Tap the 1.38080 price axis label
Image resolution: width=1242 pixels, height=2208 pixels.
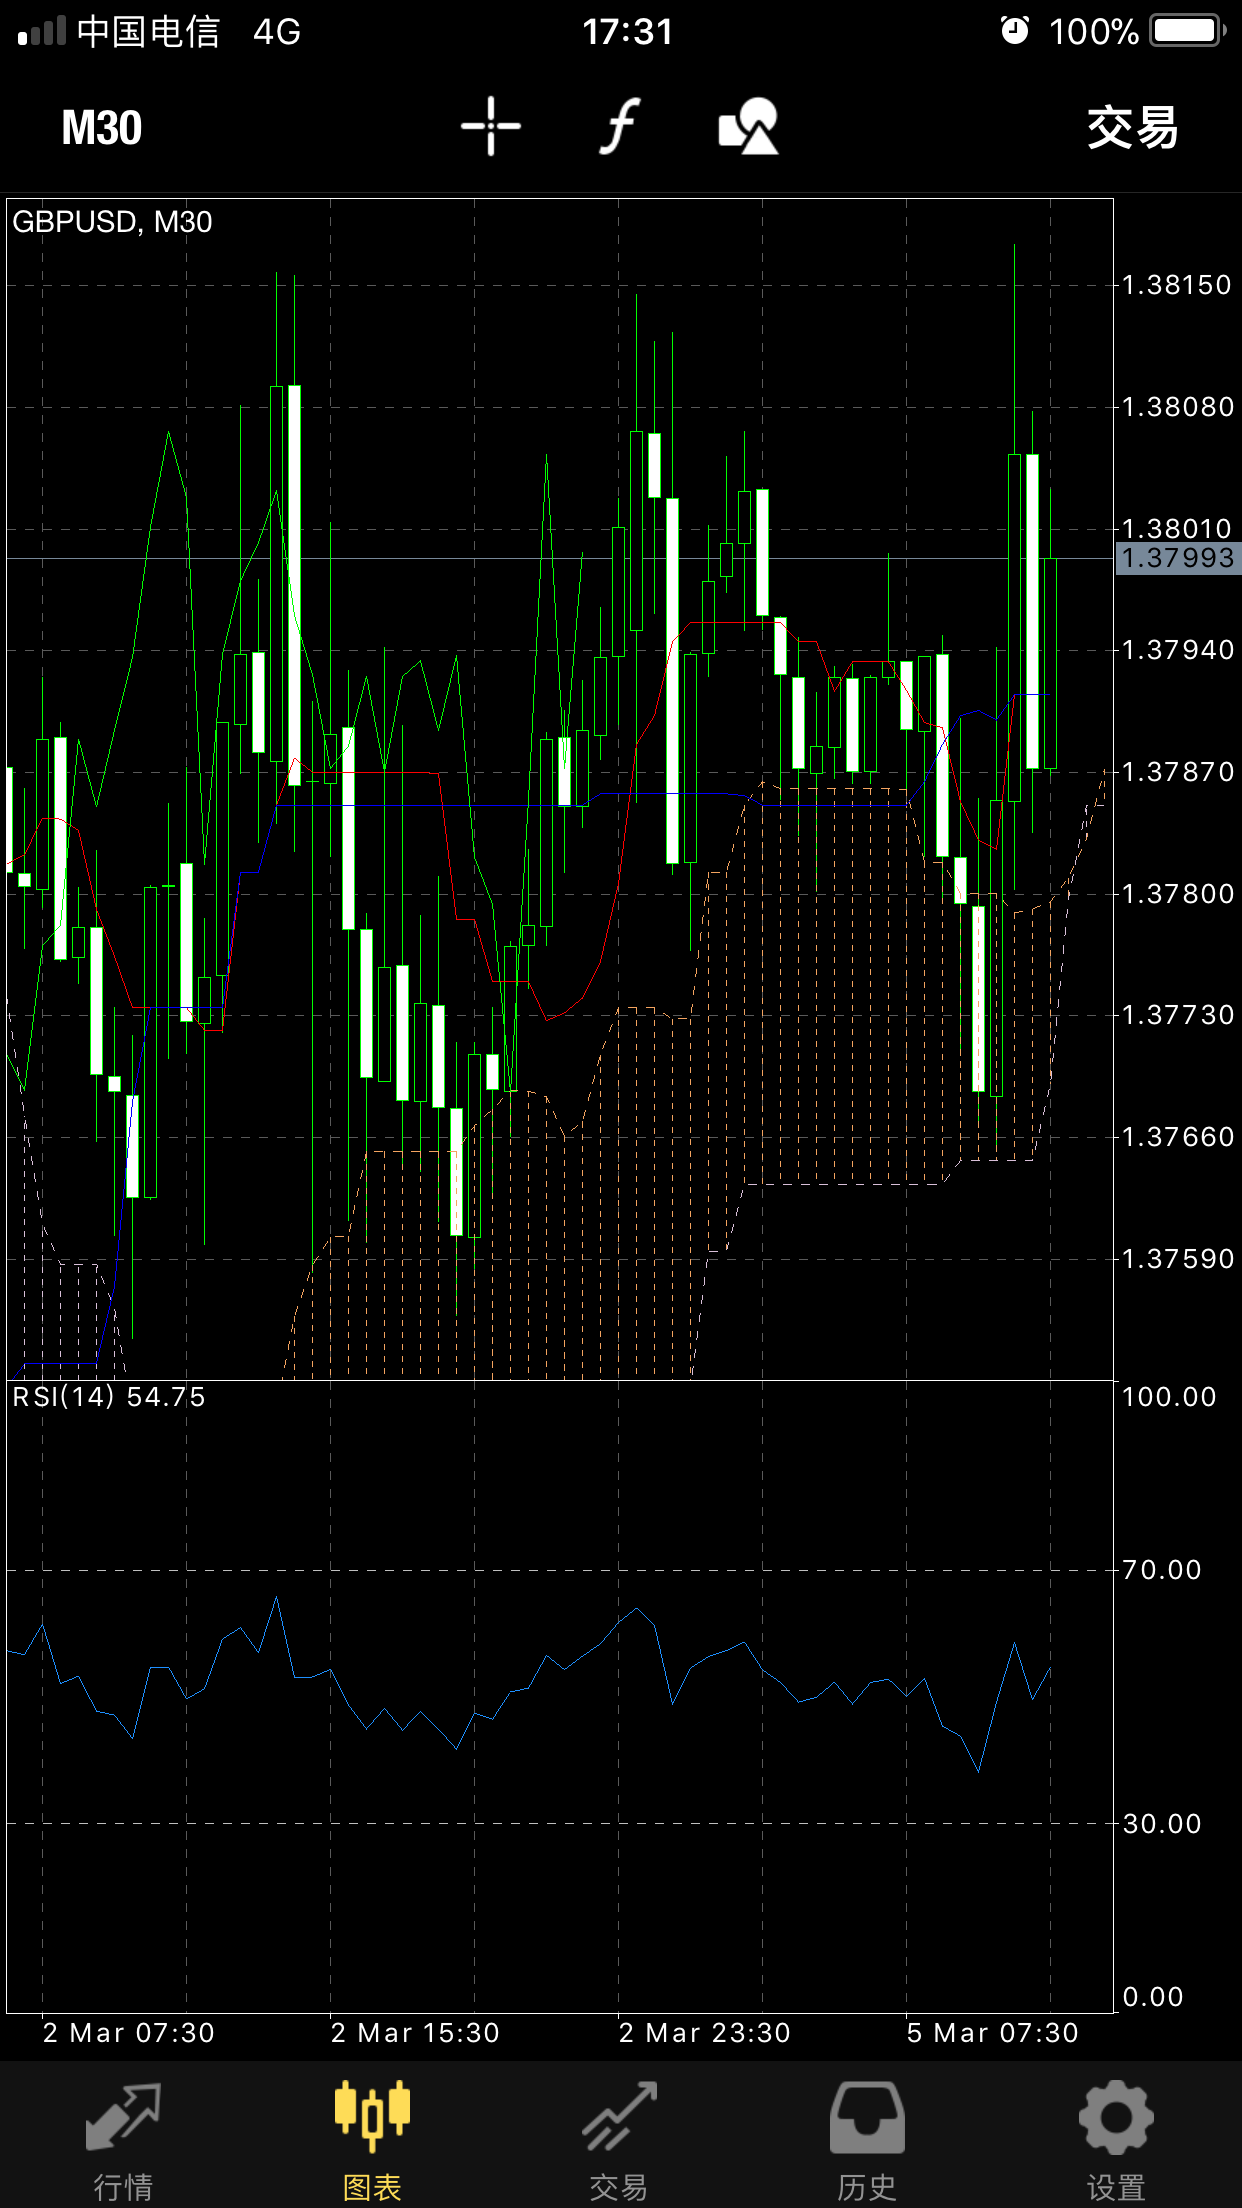point(1178,407)
